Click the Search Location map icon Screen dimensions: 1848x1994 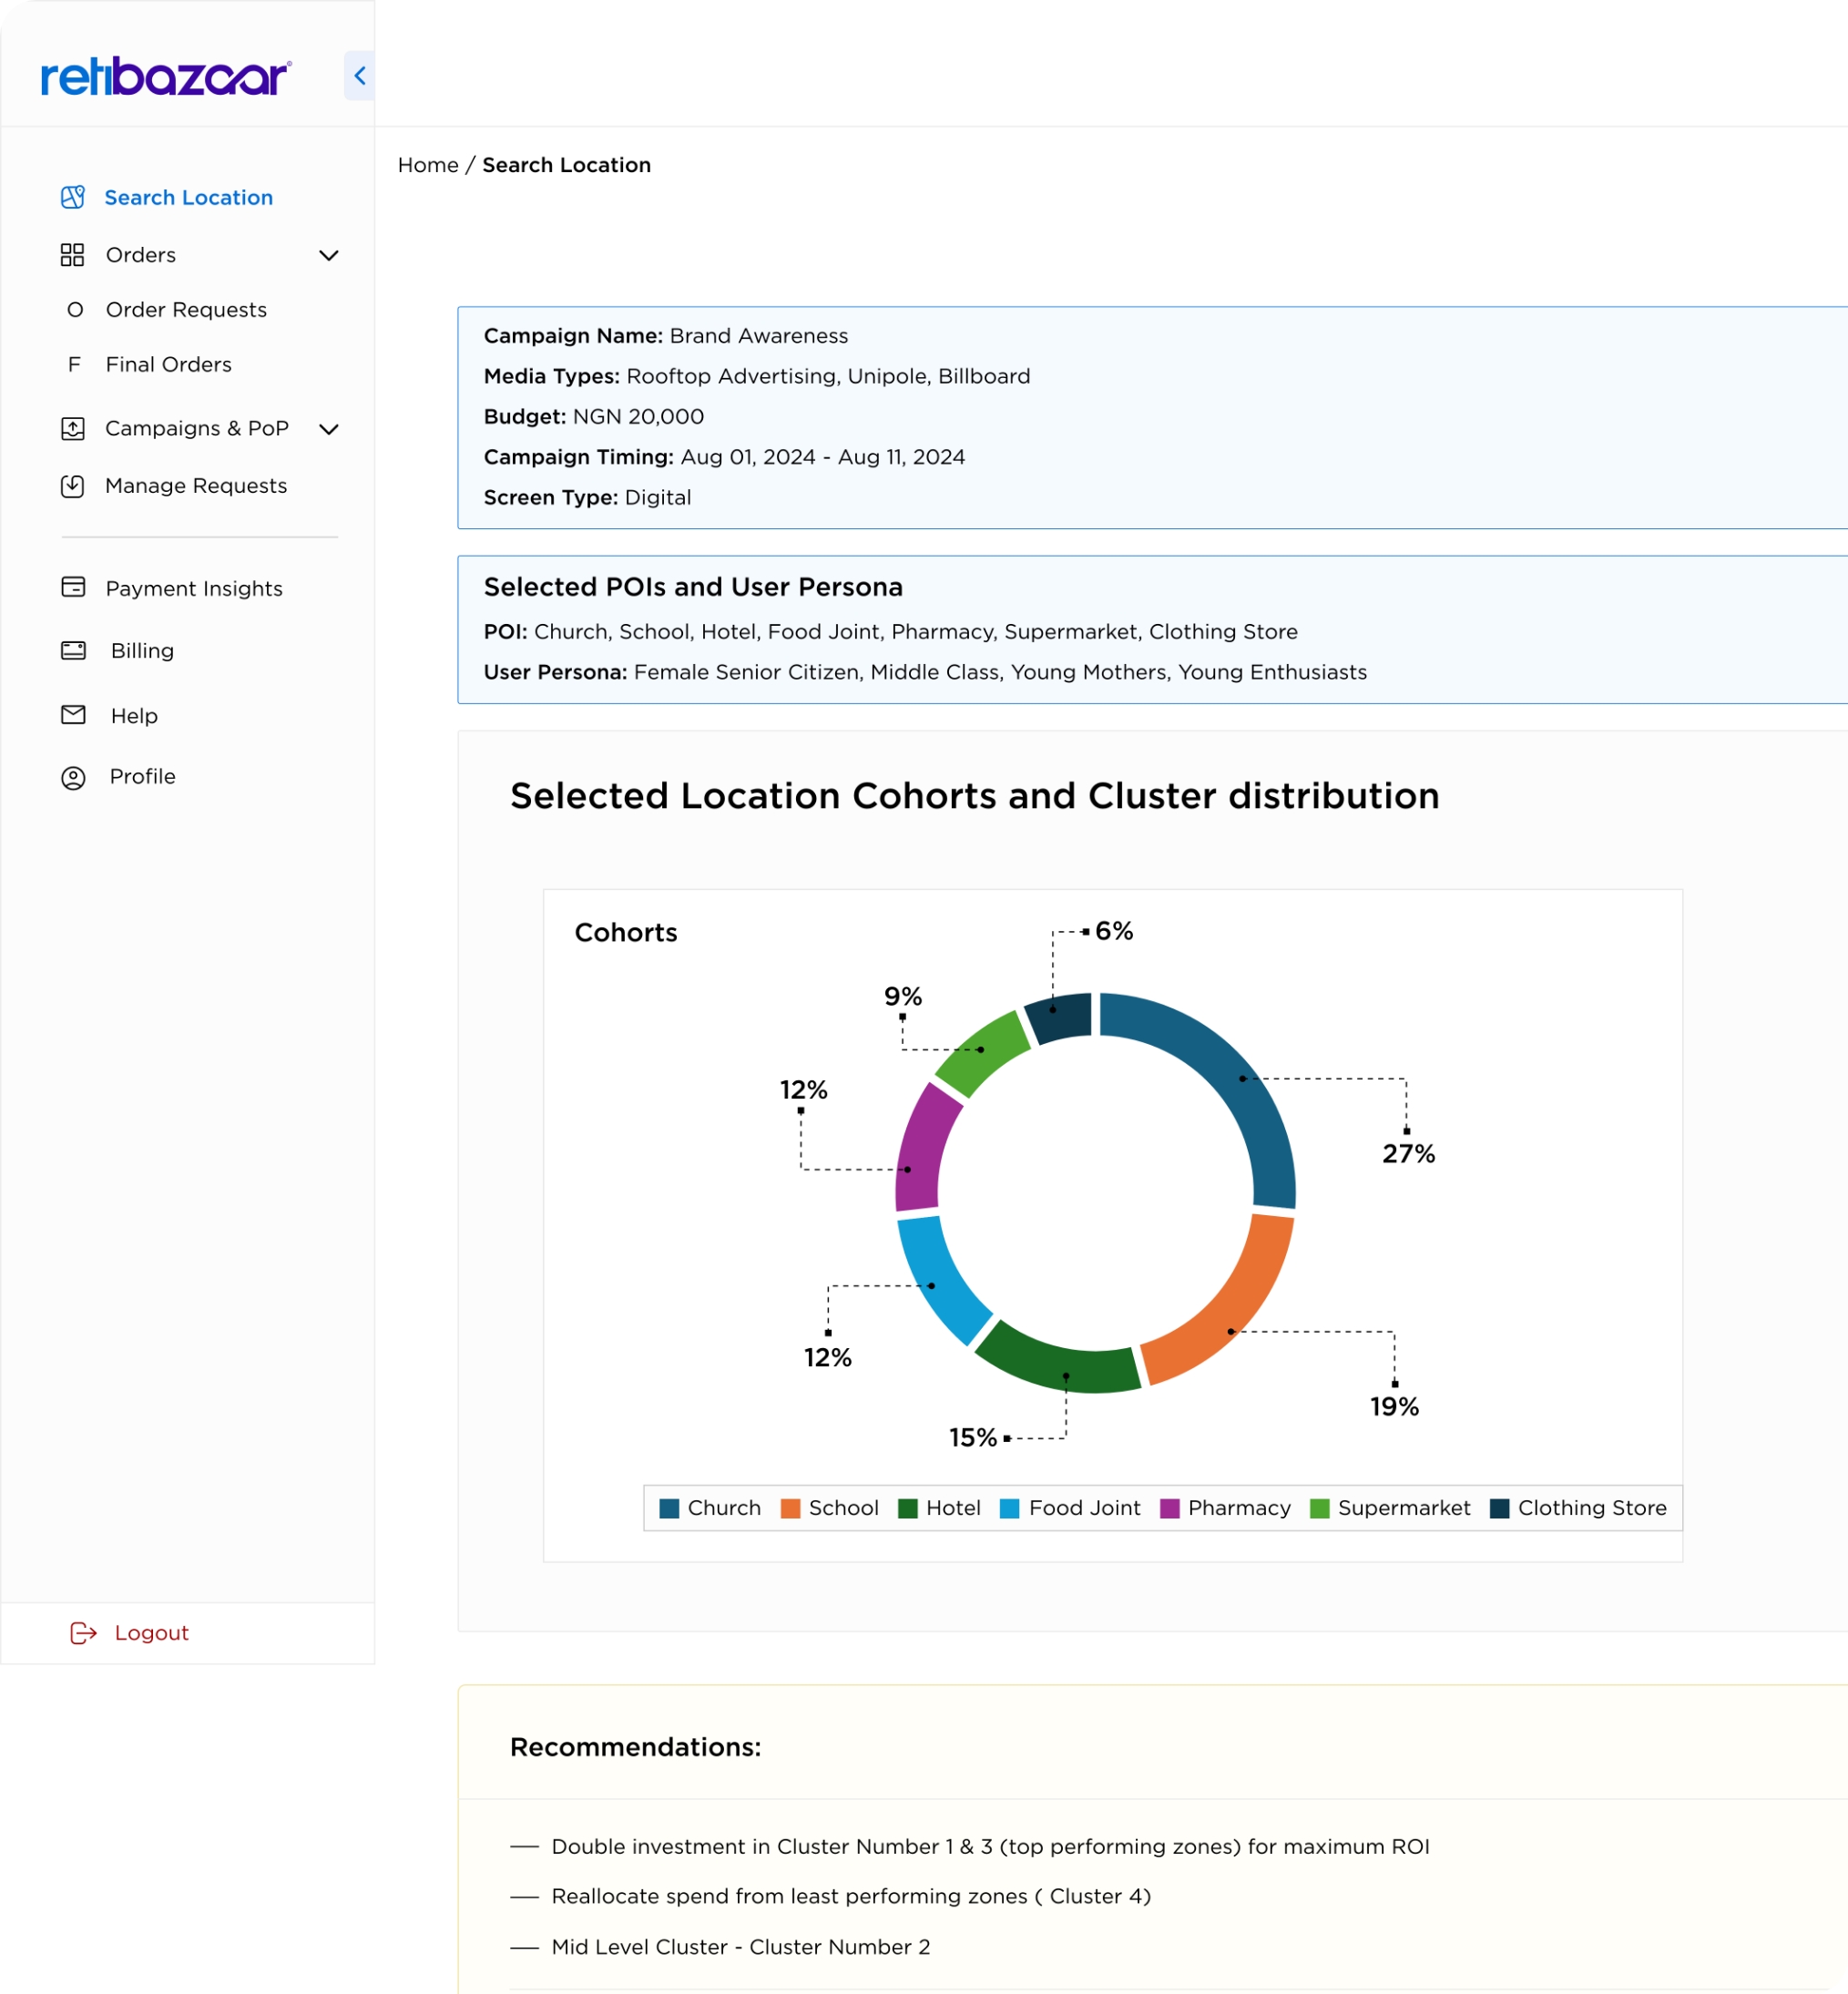pyautogui.click(x=72, y=197)
